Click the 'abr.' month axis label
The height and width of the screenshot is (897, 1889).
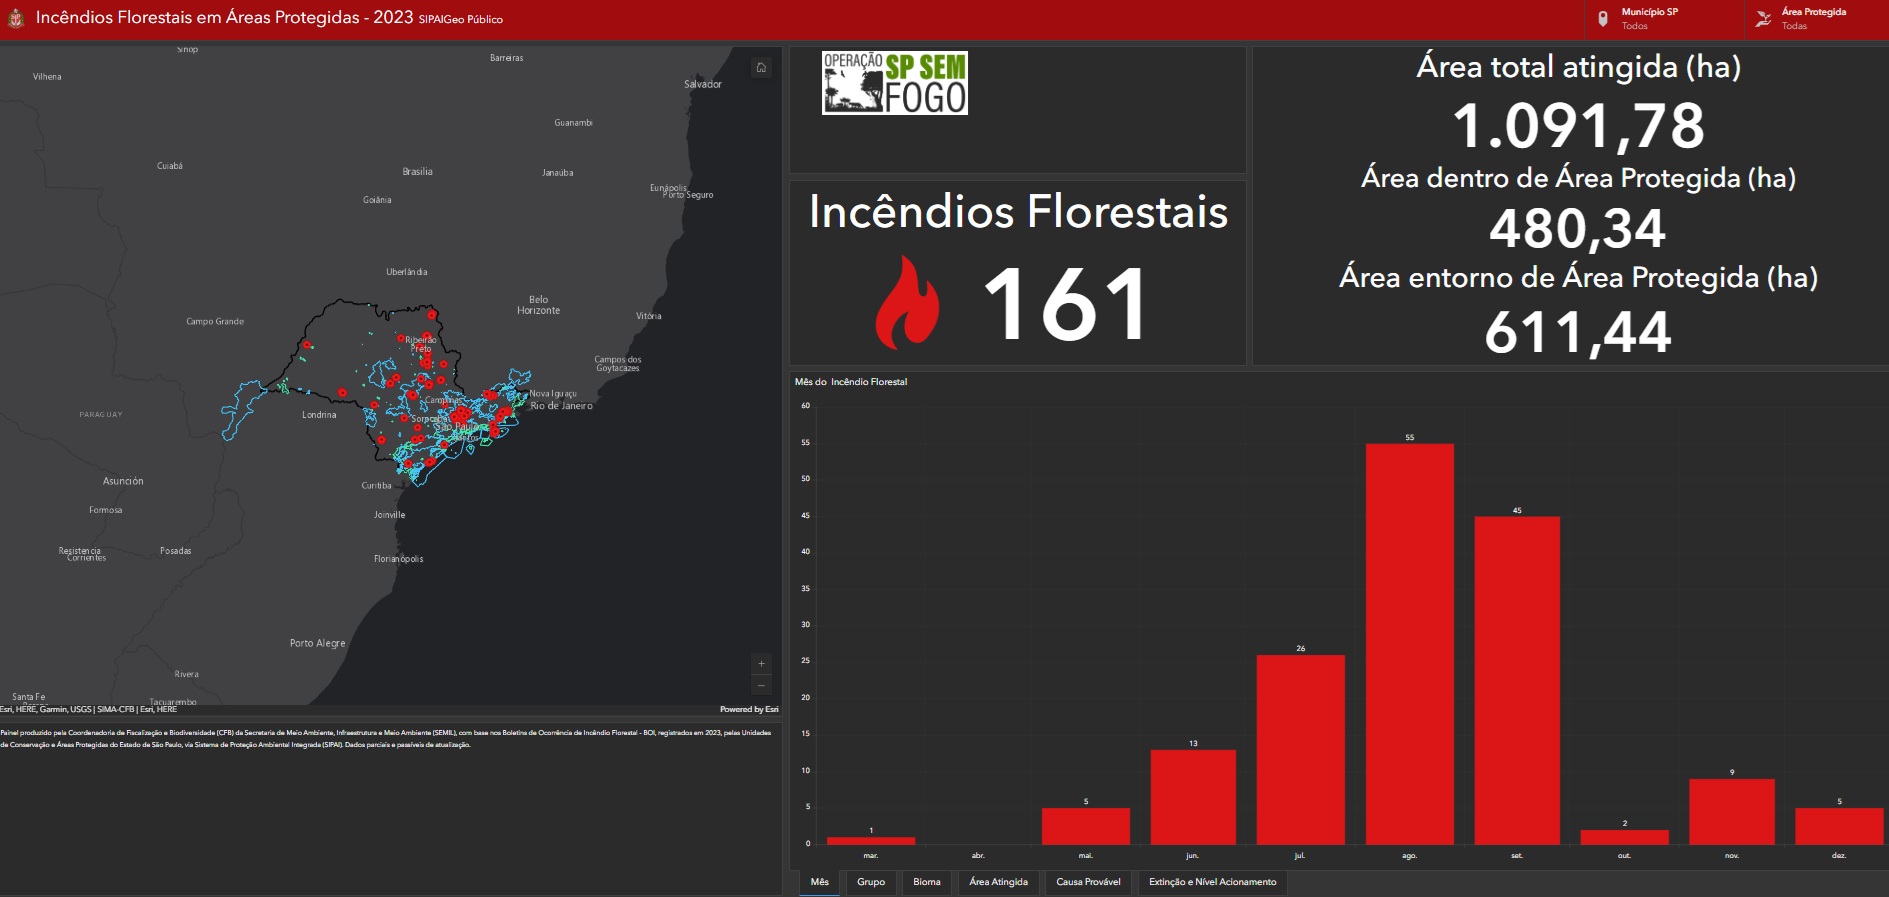(x=978, y=856)
